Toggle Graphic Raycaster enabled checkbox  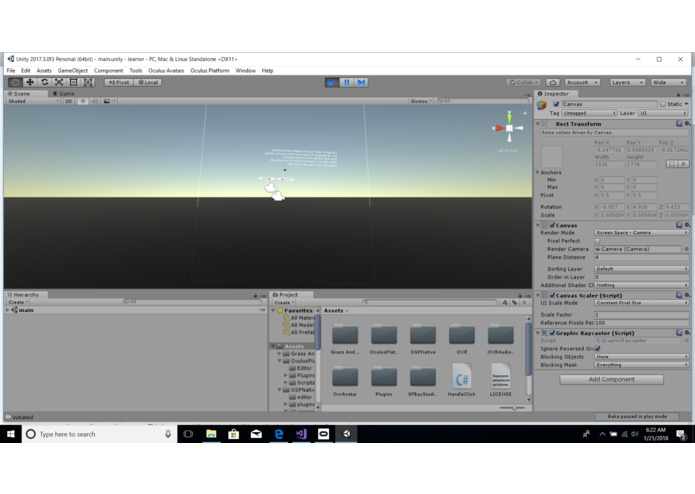(552, 333)
